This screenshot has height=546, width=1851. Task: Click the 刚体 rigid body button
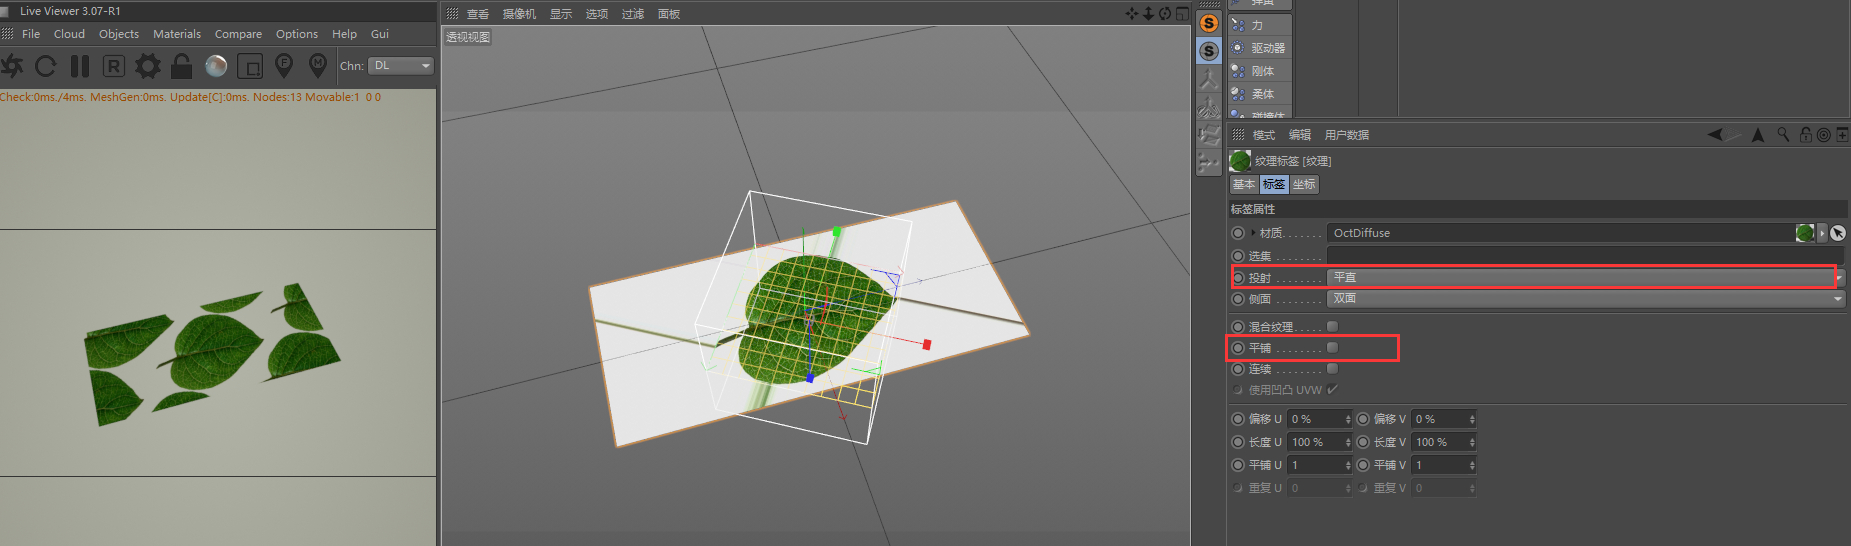(1262, 71)
